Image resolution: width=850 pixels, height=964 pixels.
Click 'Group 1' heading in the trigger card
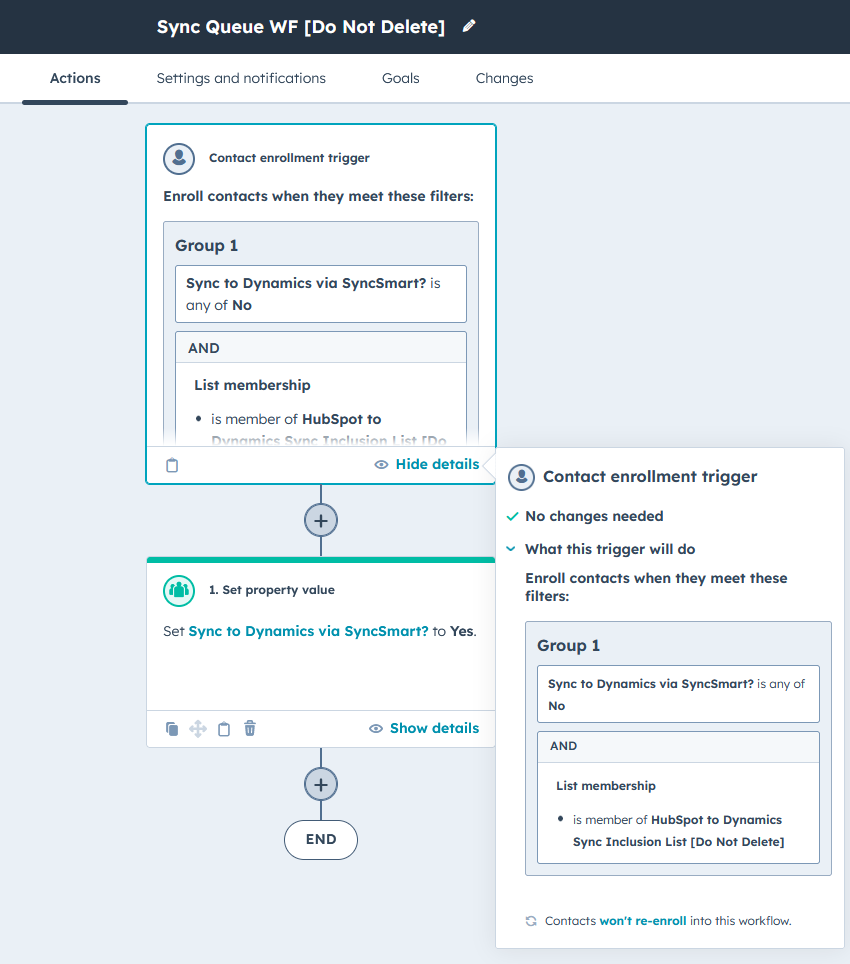[x=207, y=245]
